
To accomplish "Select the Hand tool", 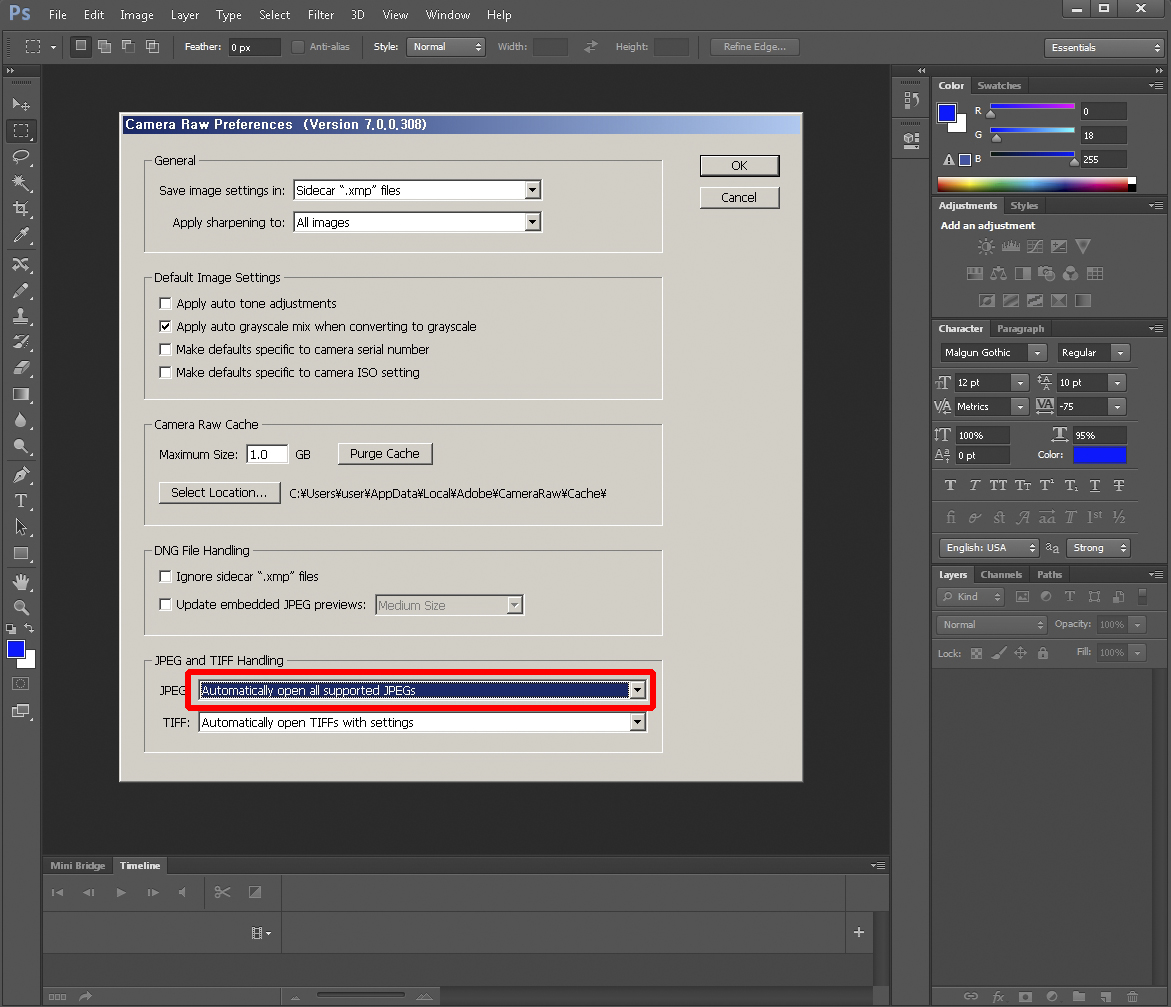I will coord(21,581).
